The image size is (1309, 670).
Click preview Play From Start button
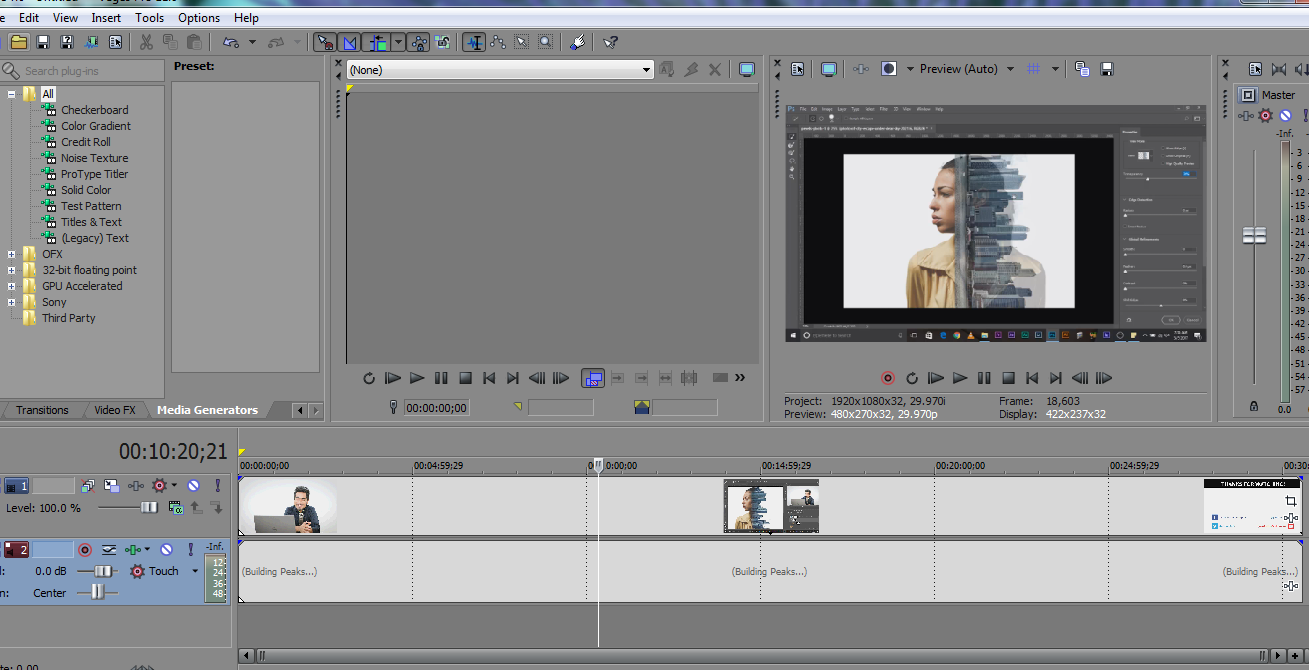936,378
